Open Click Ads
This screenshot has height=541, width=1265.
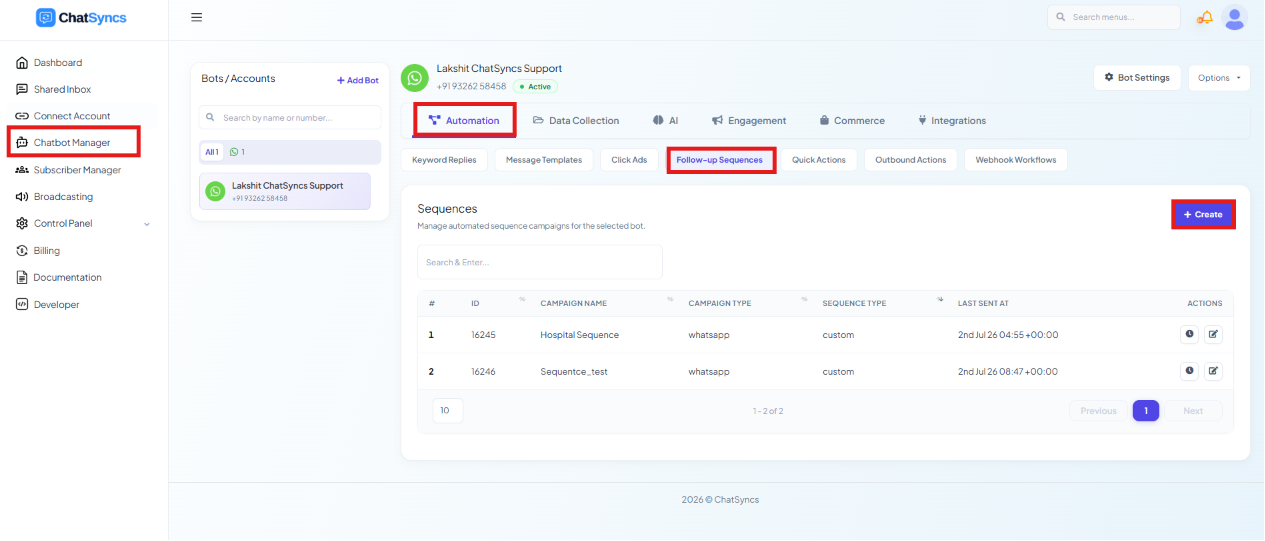pyautogui.click(x=629, y=160)
